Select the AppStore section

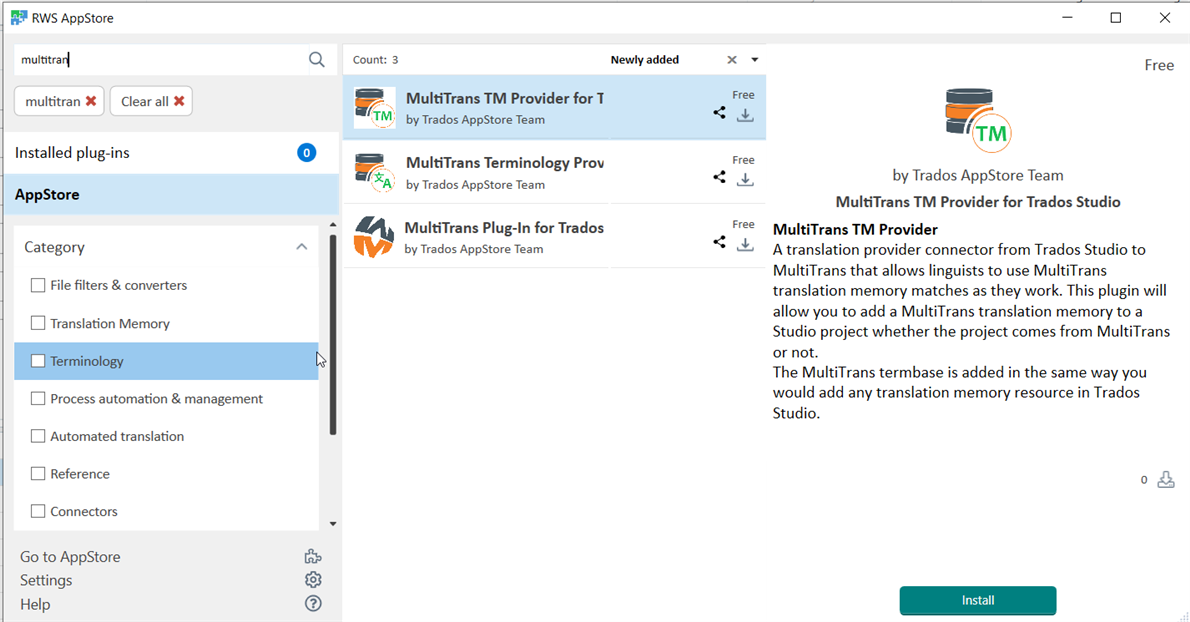click(47, 194)
